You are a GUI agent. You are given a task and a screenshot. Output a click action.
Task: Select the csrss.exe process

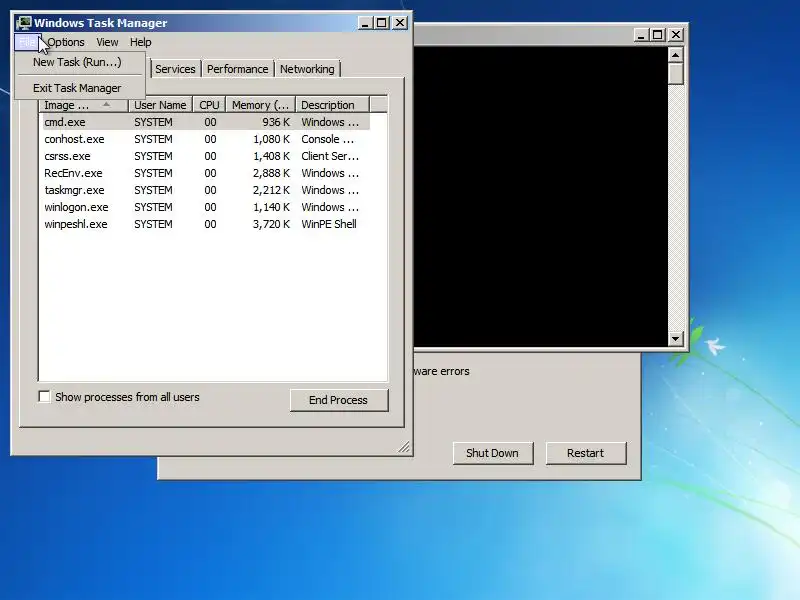(x=205, y=156)
